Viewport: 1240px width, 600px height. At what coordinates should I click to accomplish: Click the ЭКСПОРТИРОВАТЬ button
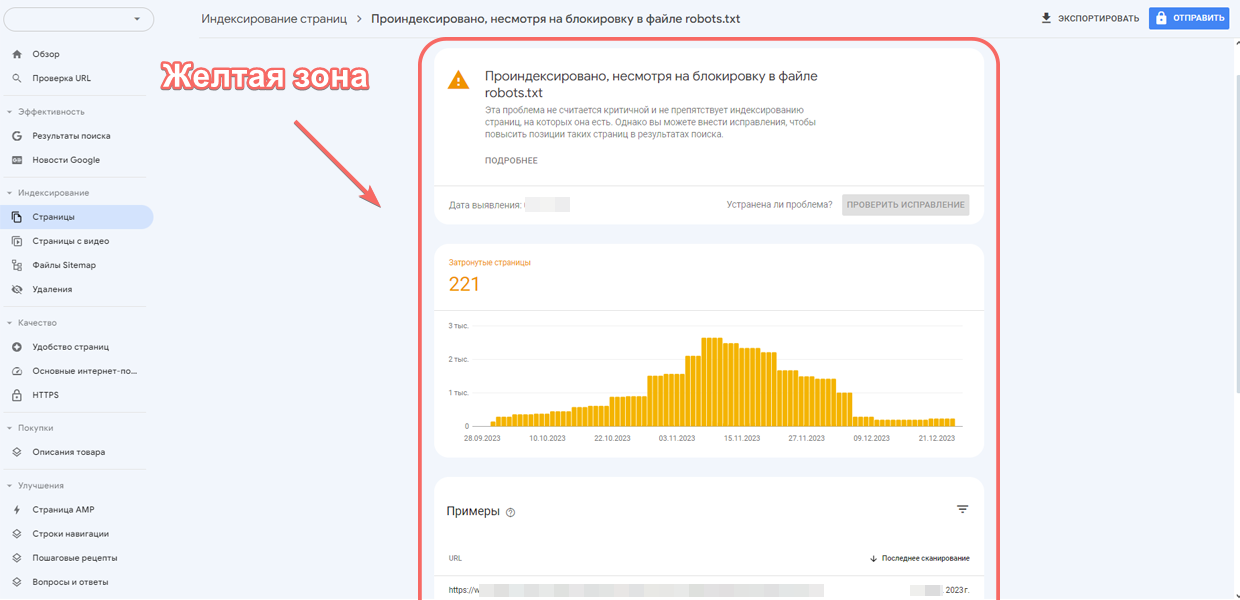[1089, 18]
